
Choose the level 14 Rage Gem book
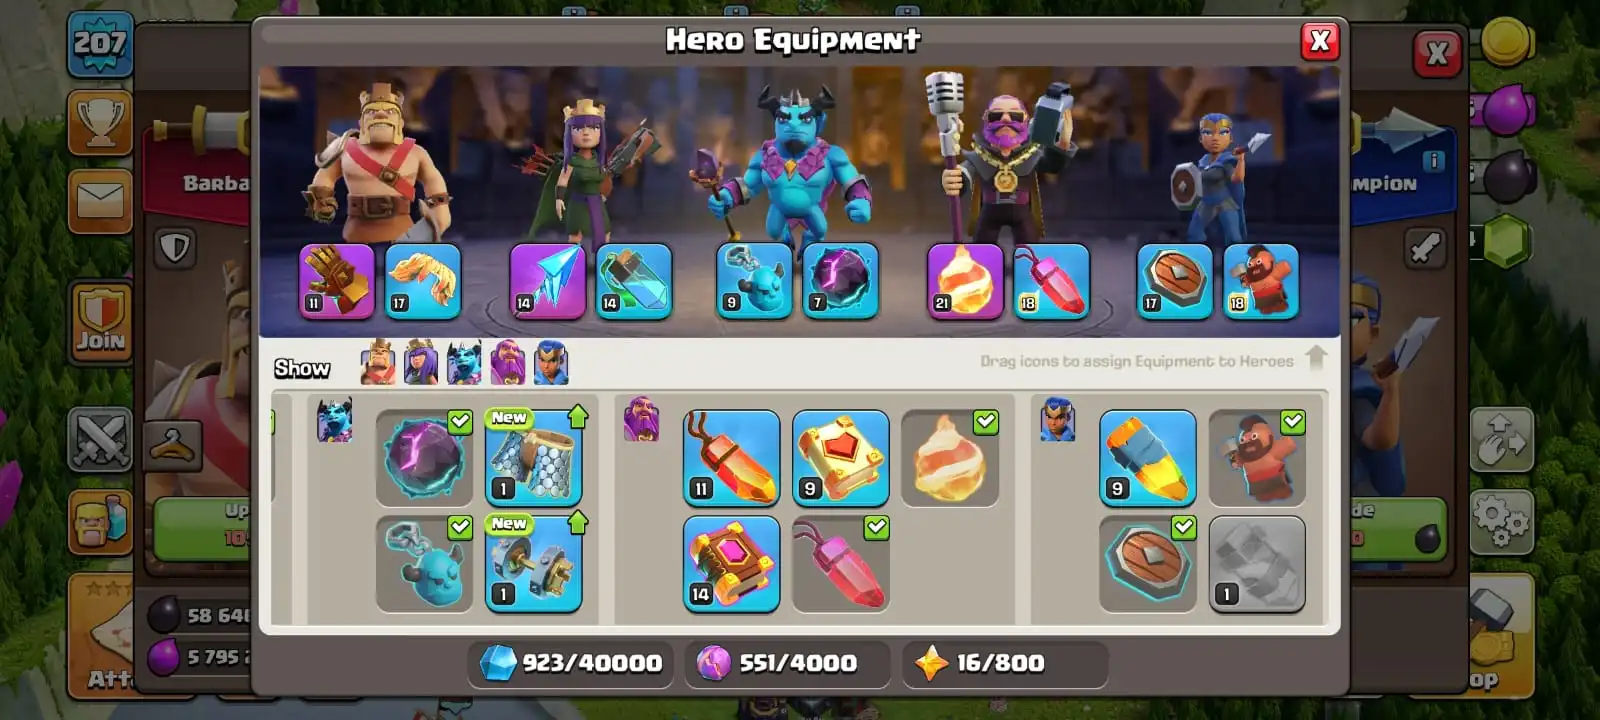(732, 564)
